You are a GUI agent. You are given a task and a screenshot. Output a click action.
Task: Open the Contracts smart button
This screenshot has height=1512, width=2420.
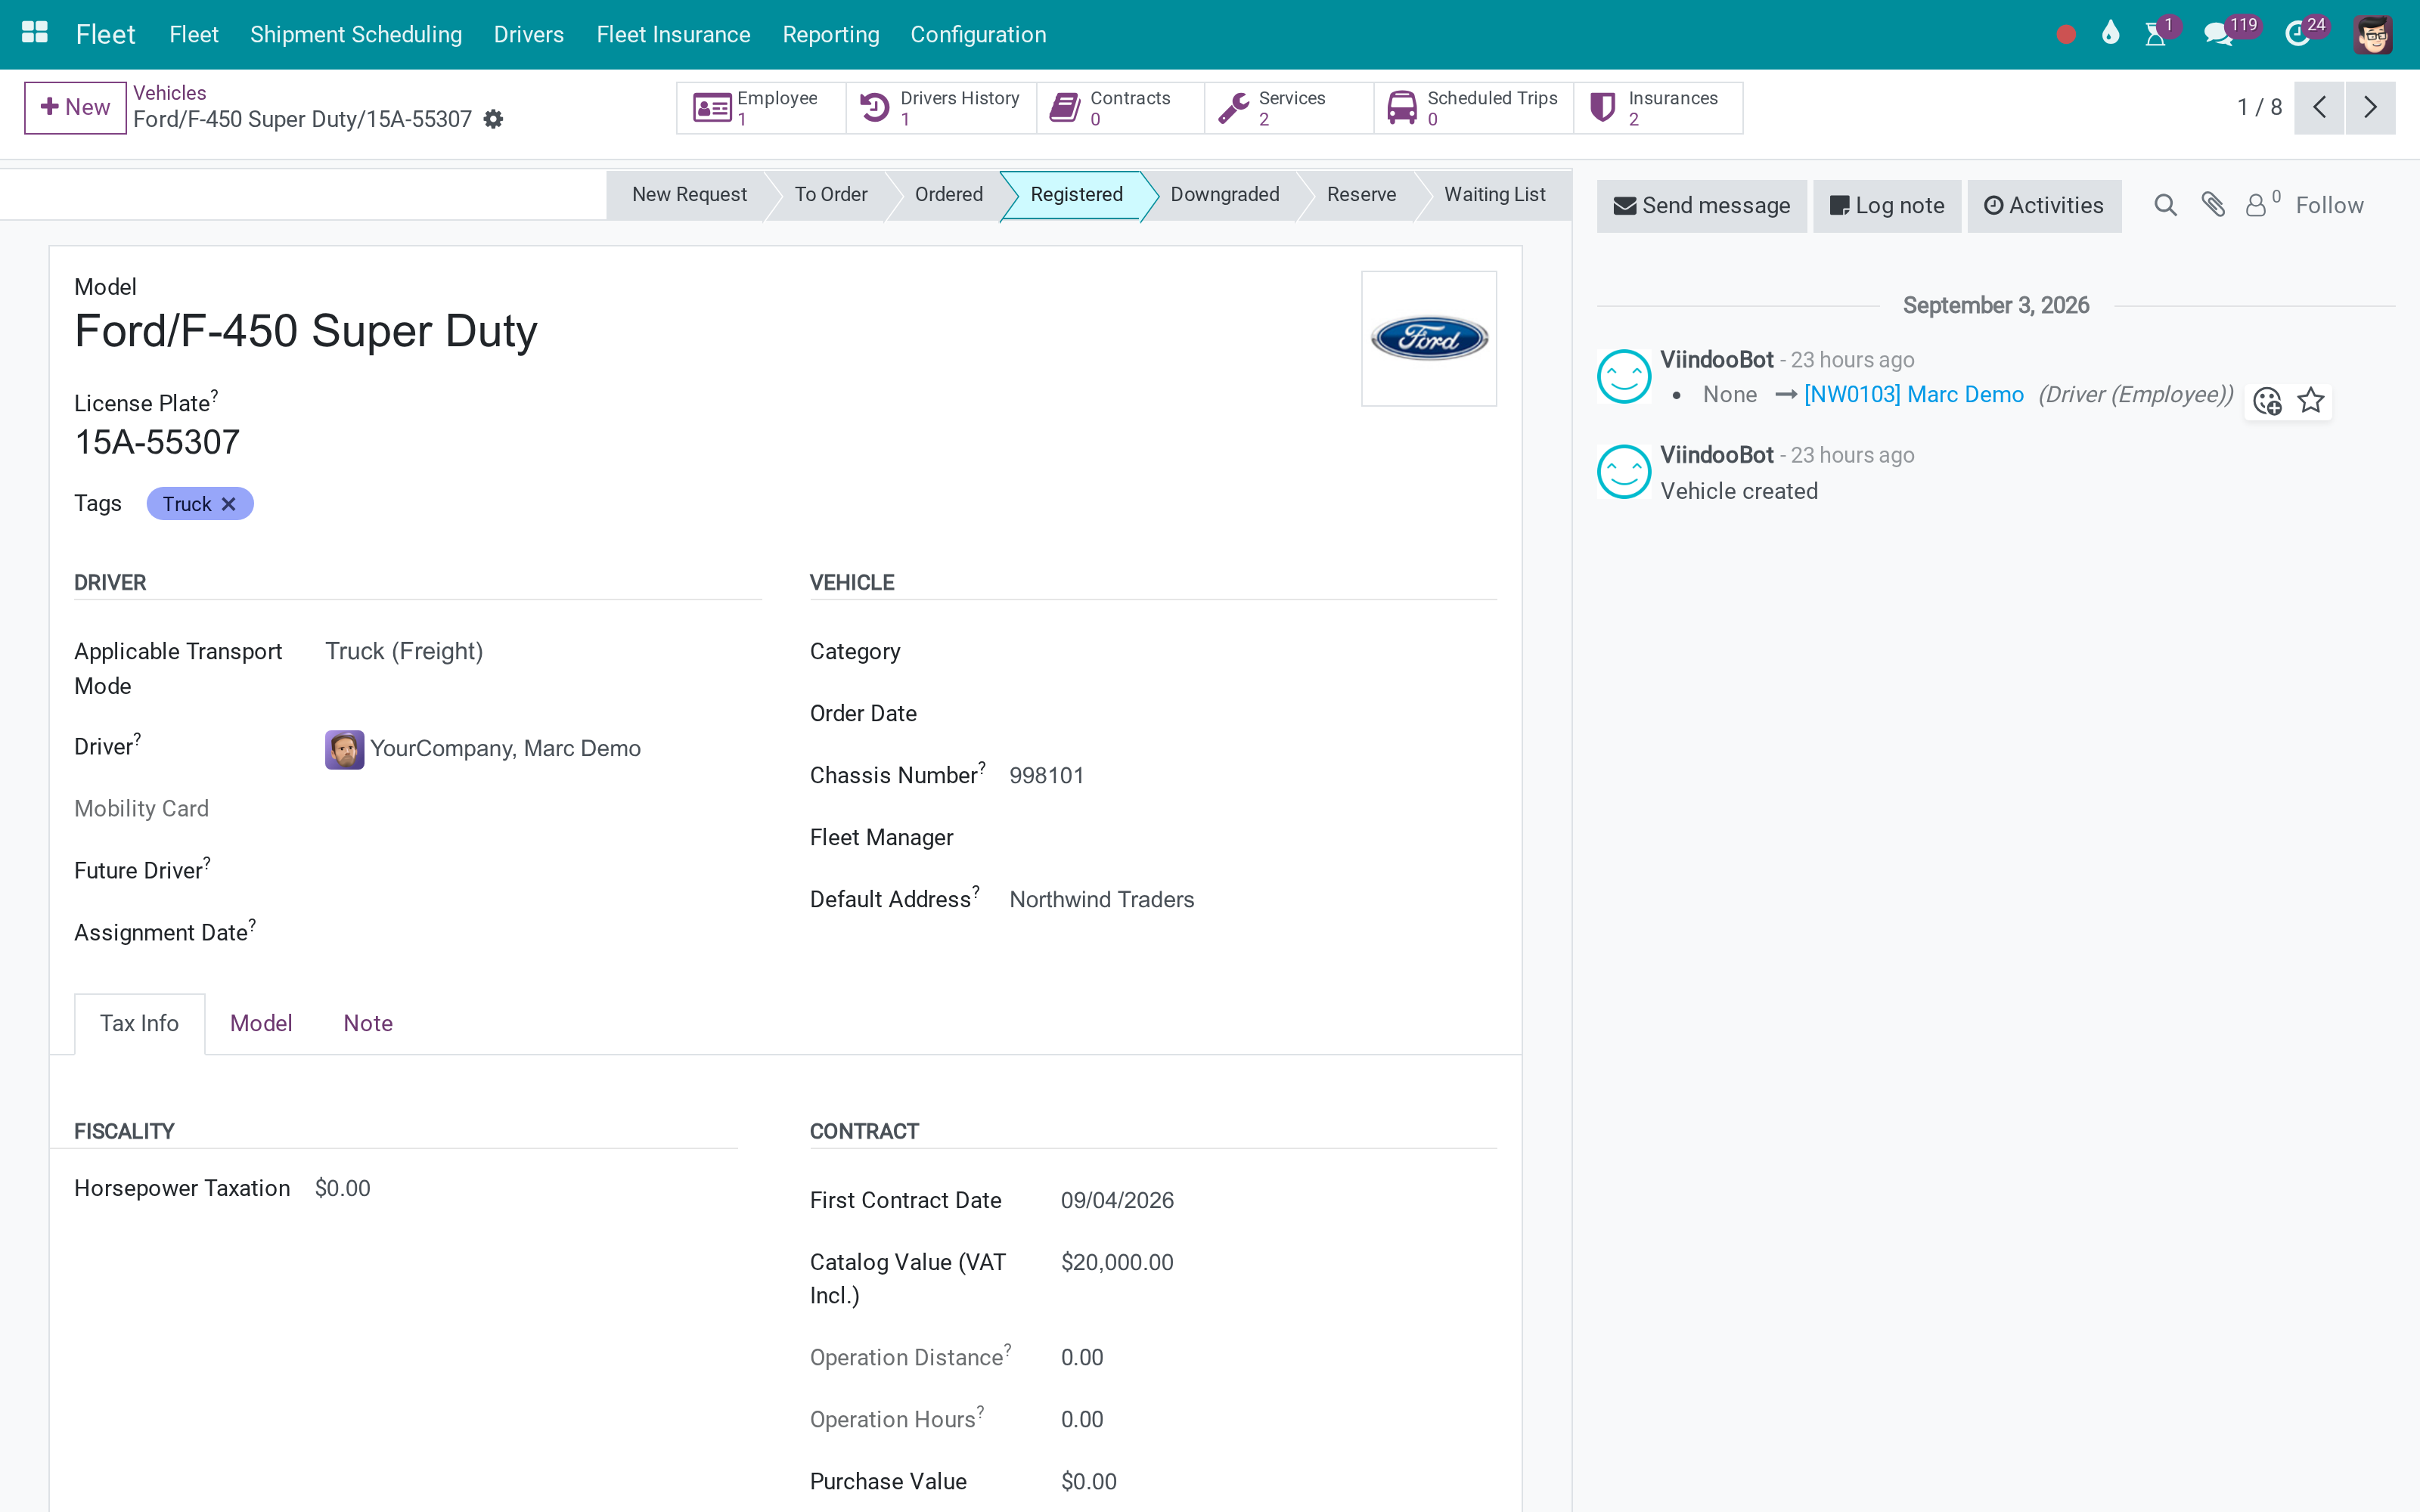(1121, 108)
